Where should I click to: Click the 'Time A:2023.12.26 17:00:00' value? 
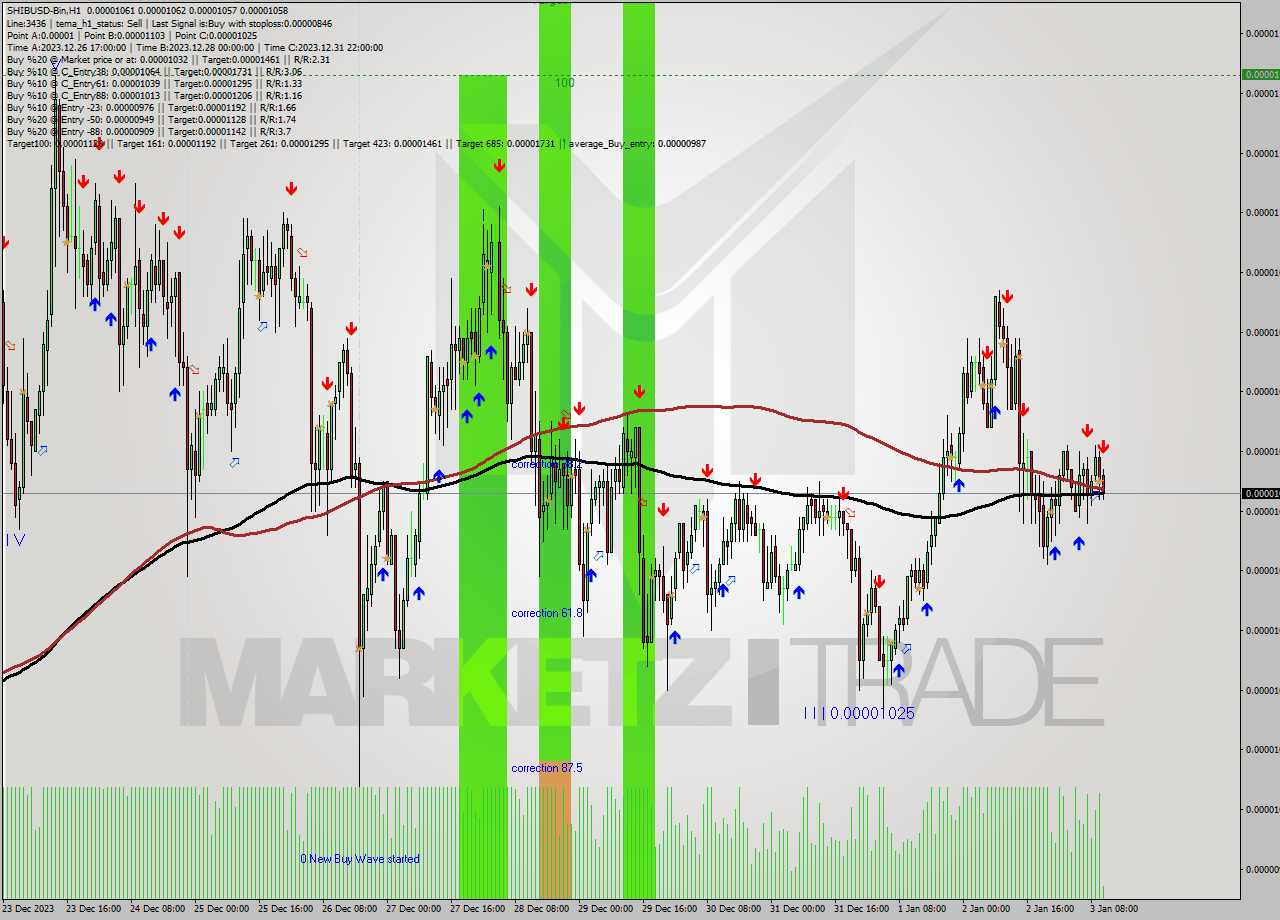coord(66,47)
